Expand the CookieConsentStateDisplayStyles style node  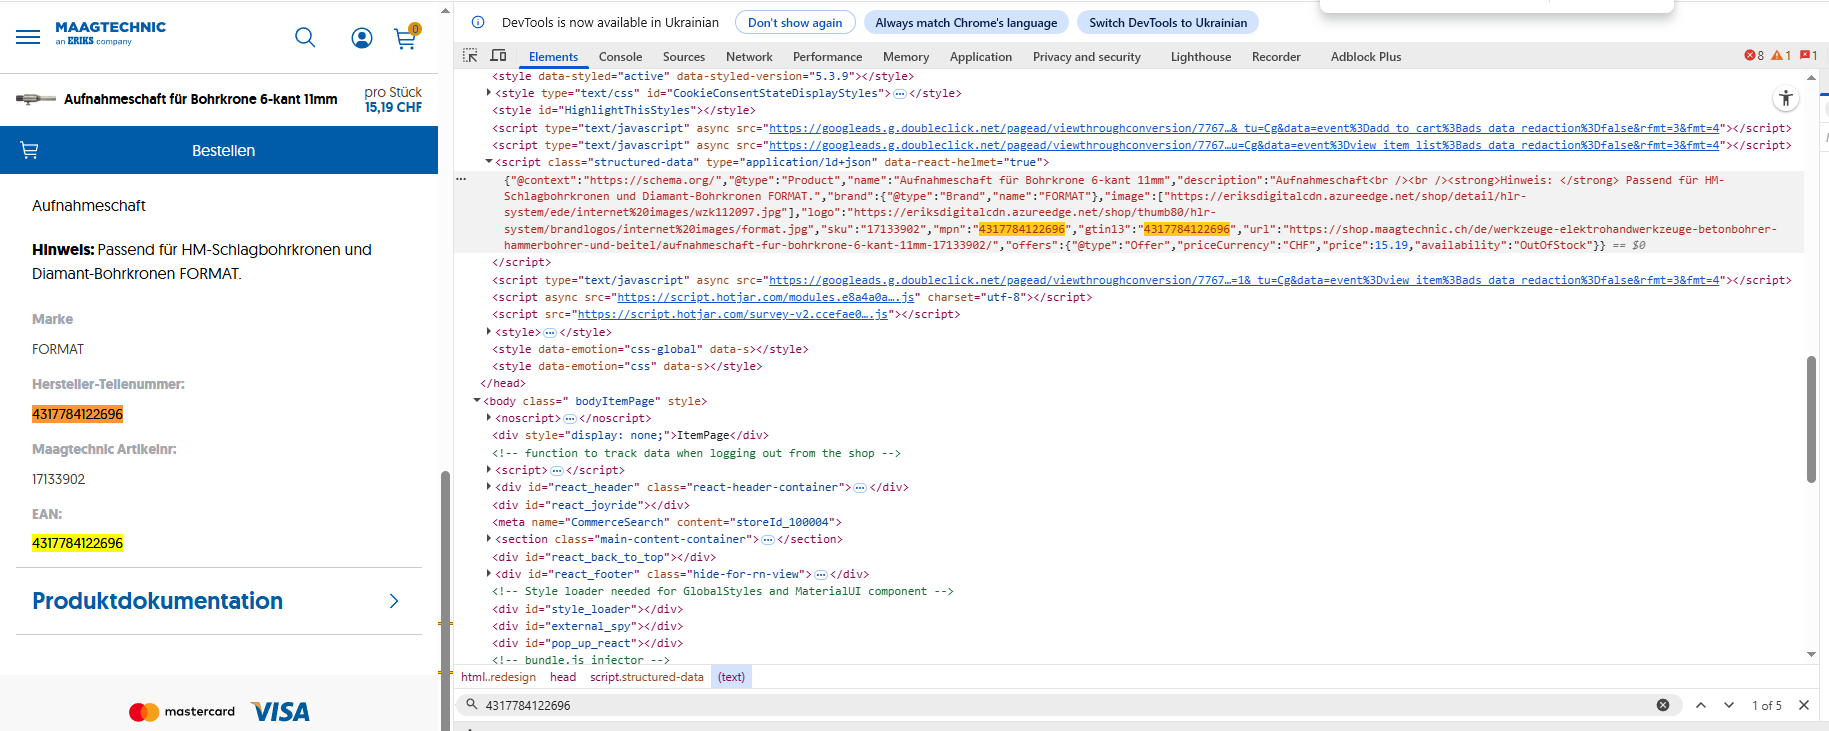click(489, 93)
